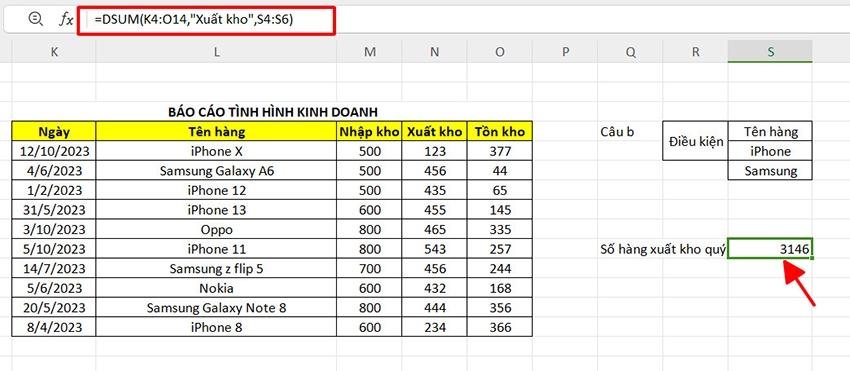This screenshot has width=850, height=371.
Task: Click the zoom out magnifier icon
Action: [x=35, y=20]
